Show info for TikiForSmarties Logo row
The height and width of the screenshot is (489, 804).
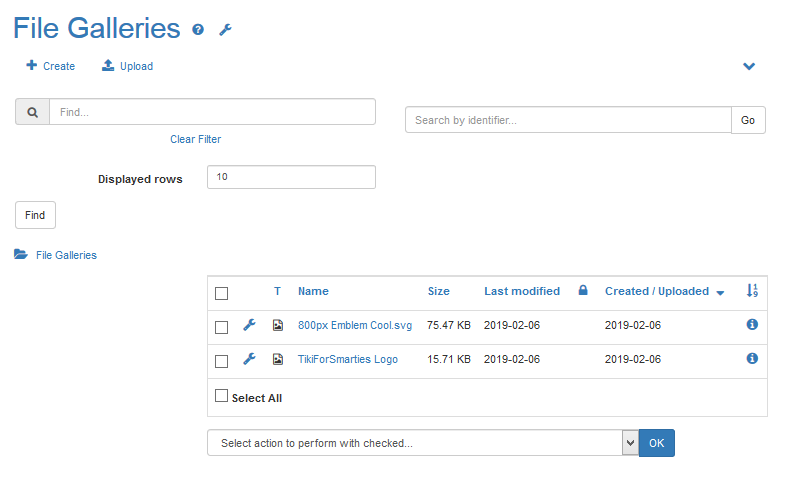(x=752, y=358)
